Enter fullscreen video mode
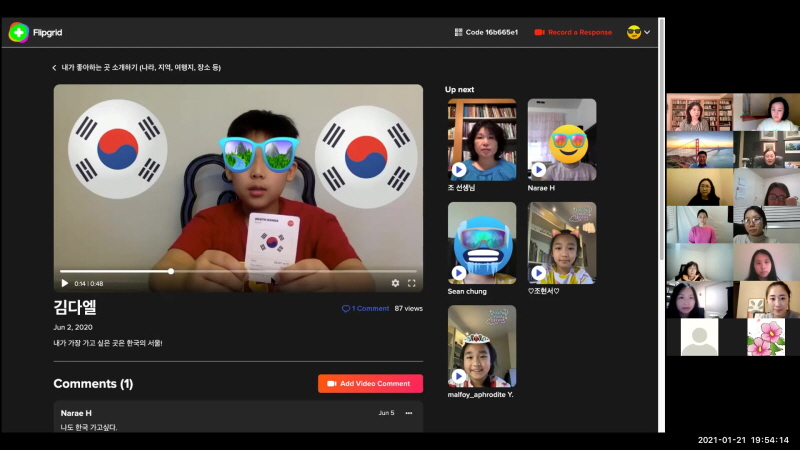800x450 pixels. [x=411, y=283]
